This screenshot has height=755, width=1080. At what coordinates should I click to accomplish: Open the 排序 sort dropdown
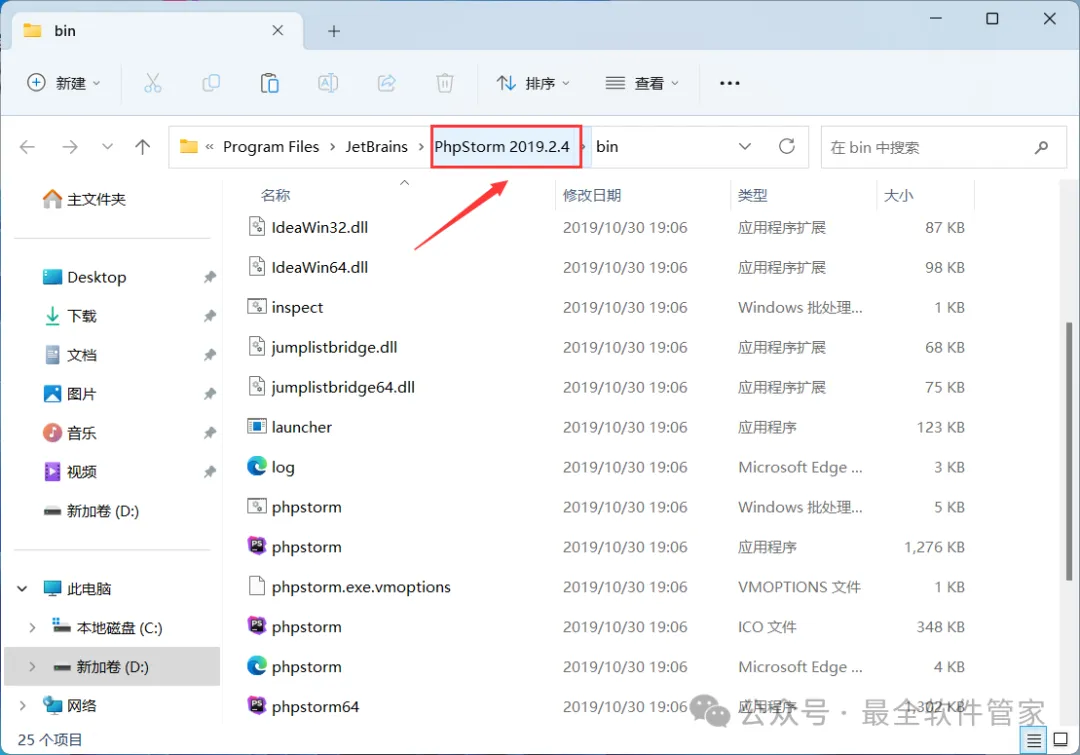coord(533,83)
